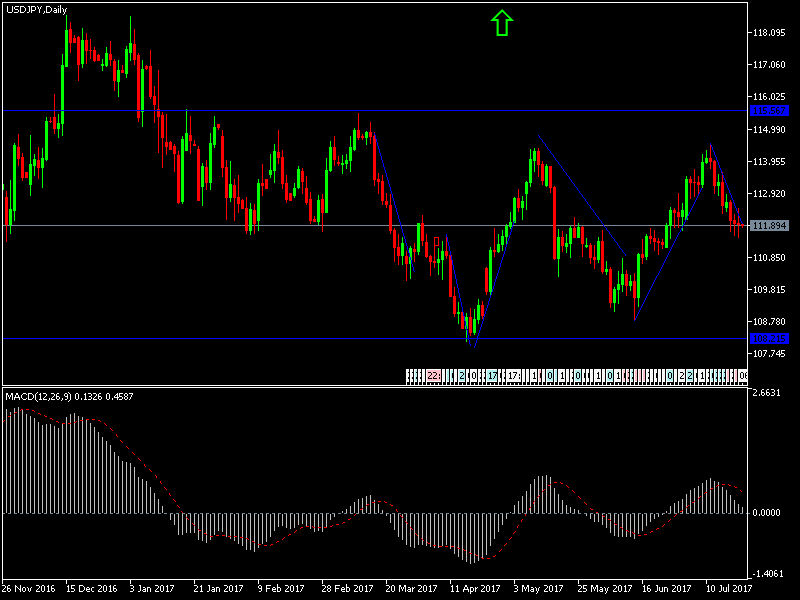Click the green up arrow marker

point(502,23)
